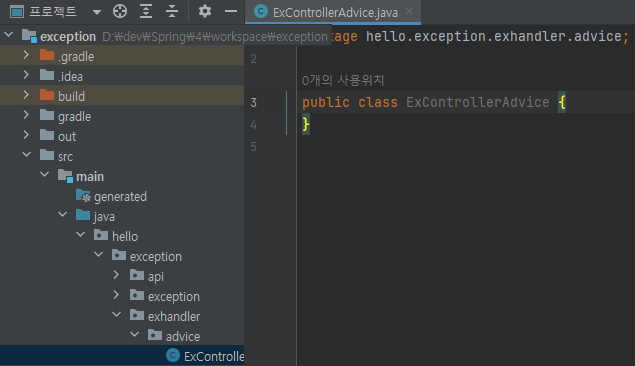Collapse the hello package
Viewport: 635px width, 366px height.
pos(81,234)
